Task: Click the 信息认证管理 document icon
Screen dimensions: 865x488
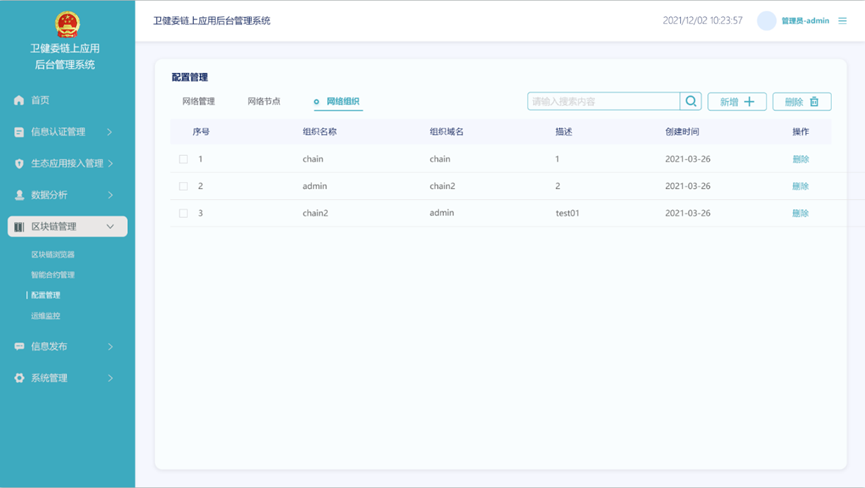Action: pos(19,132)
